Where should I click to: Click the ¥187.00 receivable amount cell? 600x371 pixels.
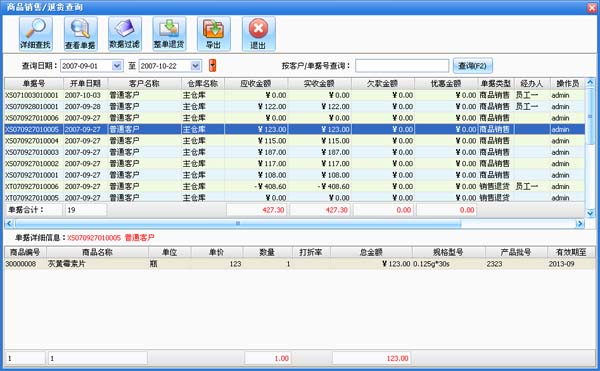256,152
